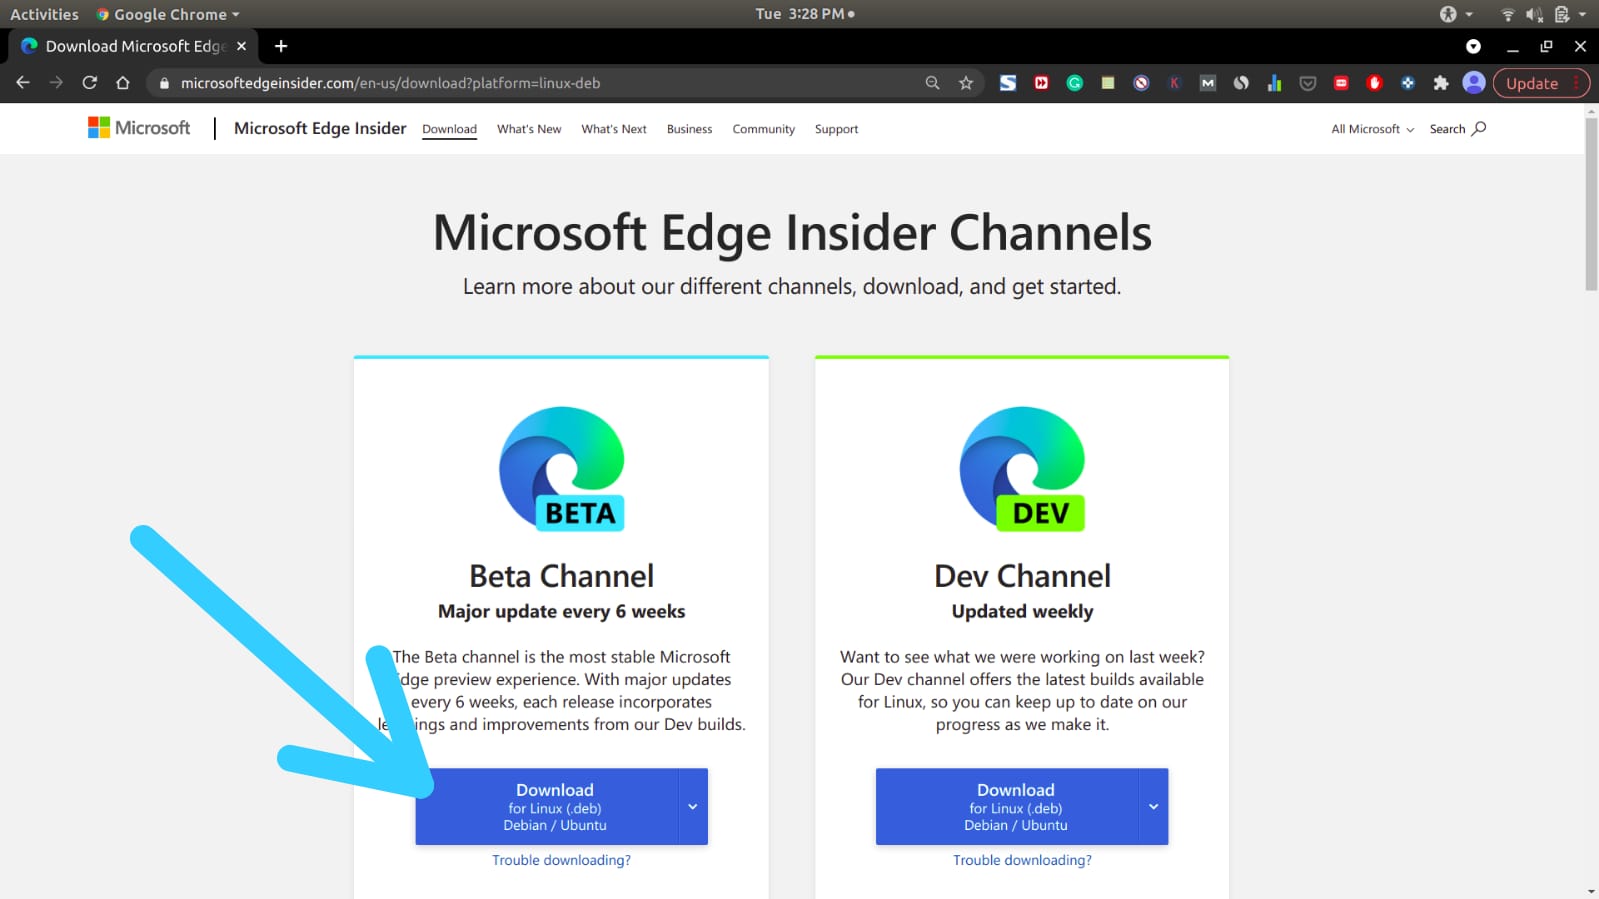
Task: Click the Microsoft Edge Insider title link
Action: point(320,128)
